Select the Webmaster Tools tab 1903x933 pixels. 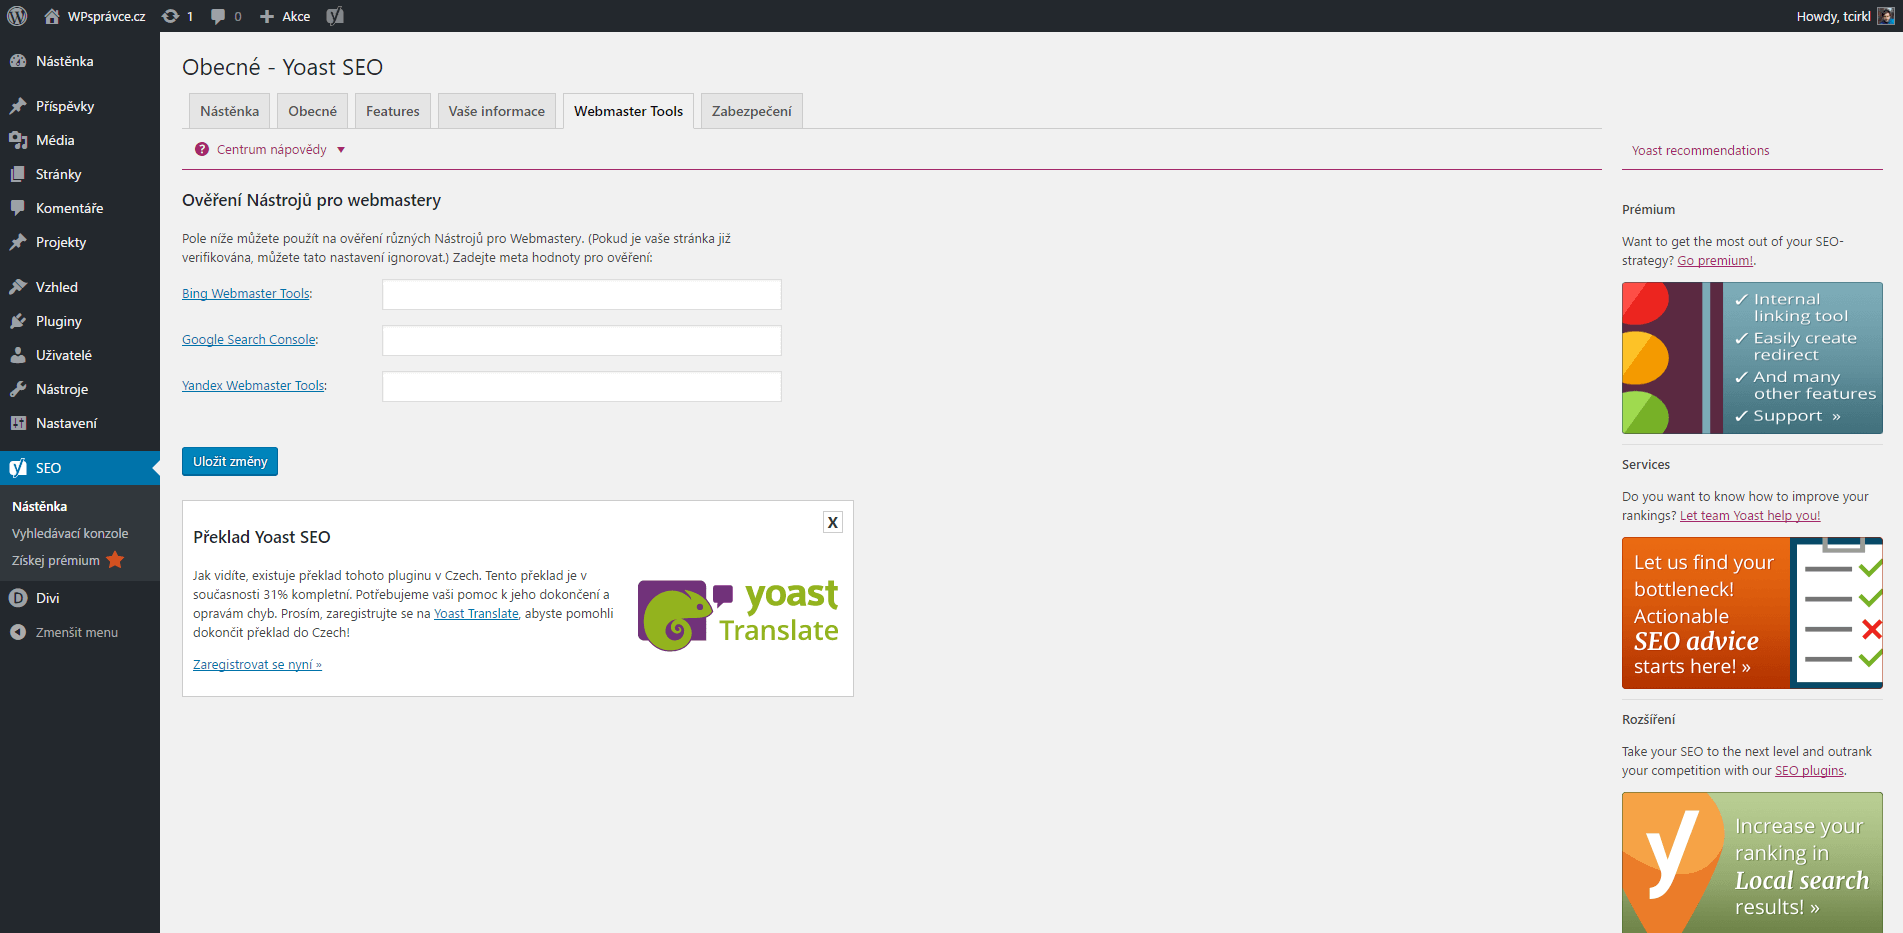click(629, 111)
